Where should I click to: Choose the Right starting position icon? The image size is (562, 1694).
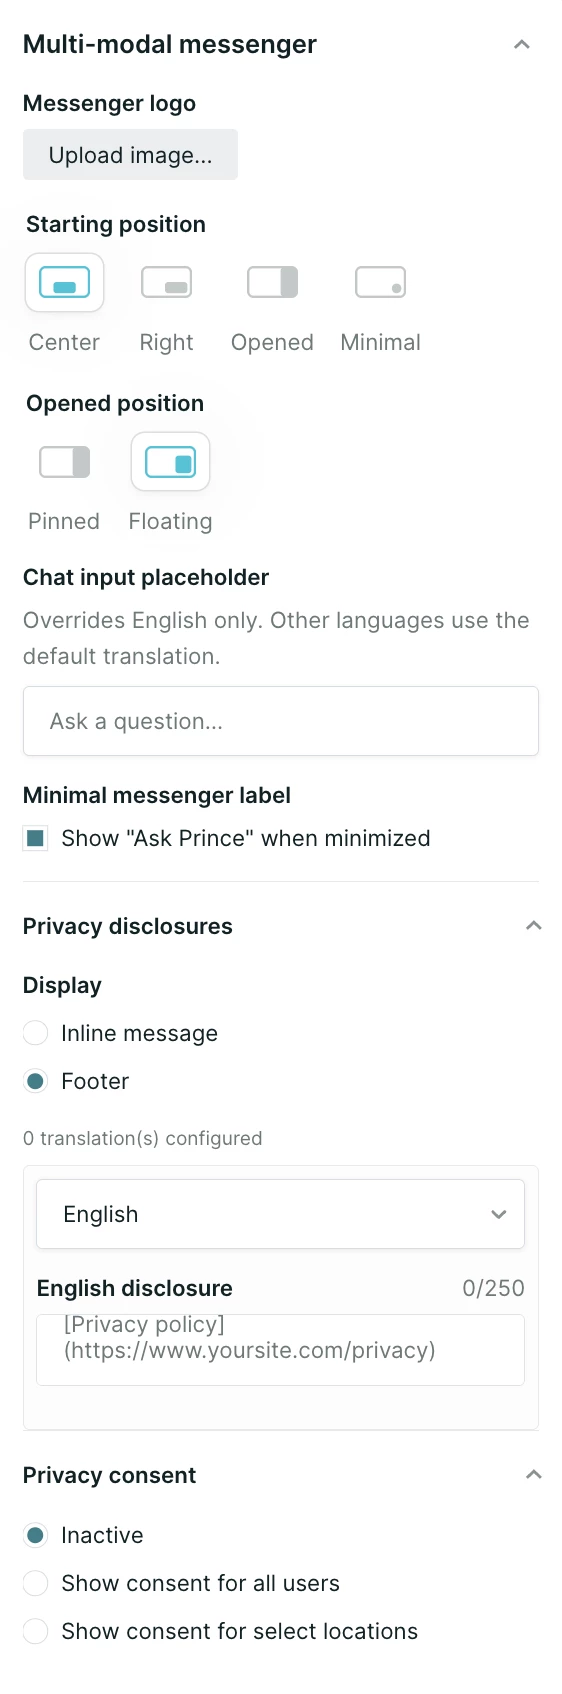point(166,283)
